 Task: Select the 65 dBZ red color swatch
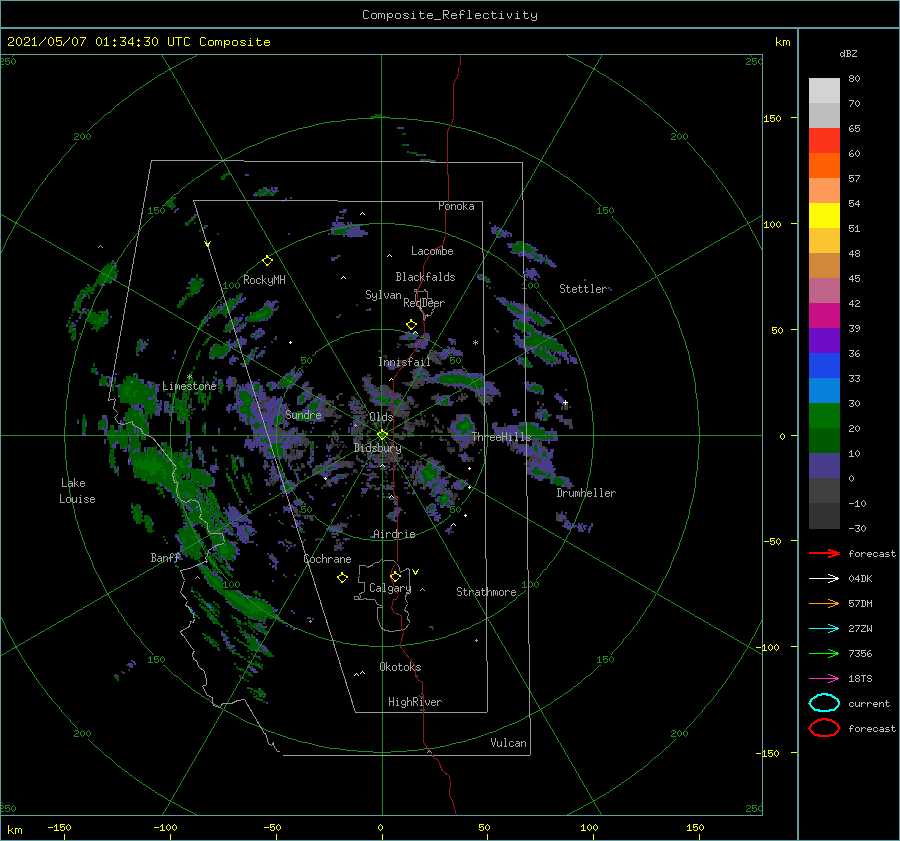tap(824, 140)
